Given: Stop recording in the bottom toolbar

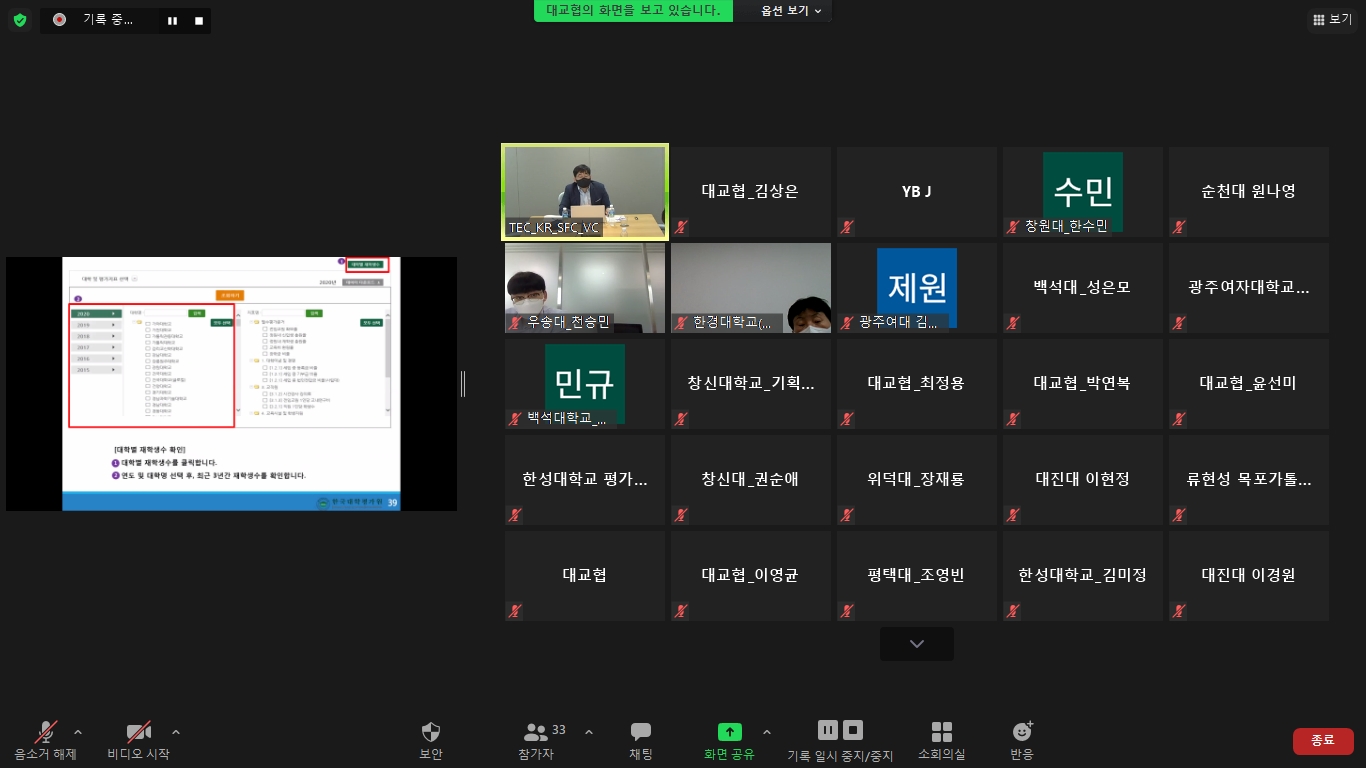Looking at the screenshot, I should tap(853, 730).
